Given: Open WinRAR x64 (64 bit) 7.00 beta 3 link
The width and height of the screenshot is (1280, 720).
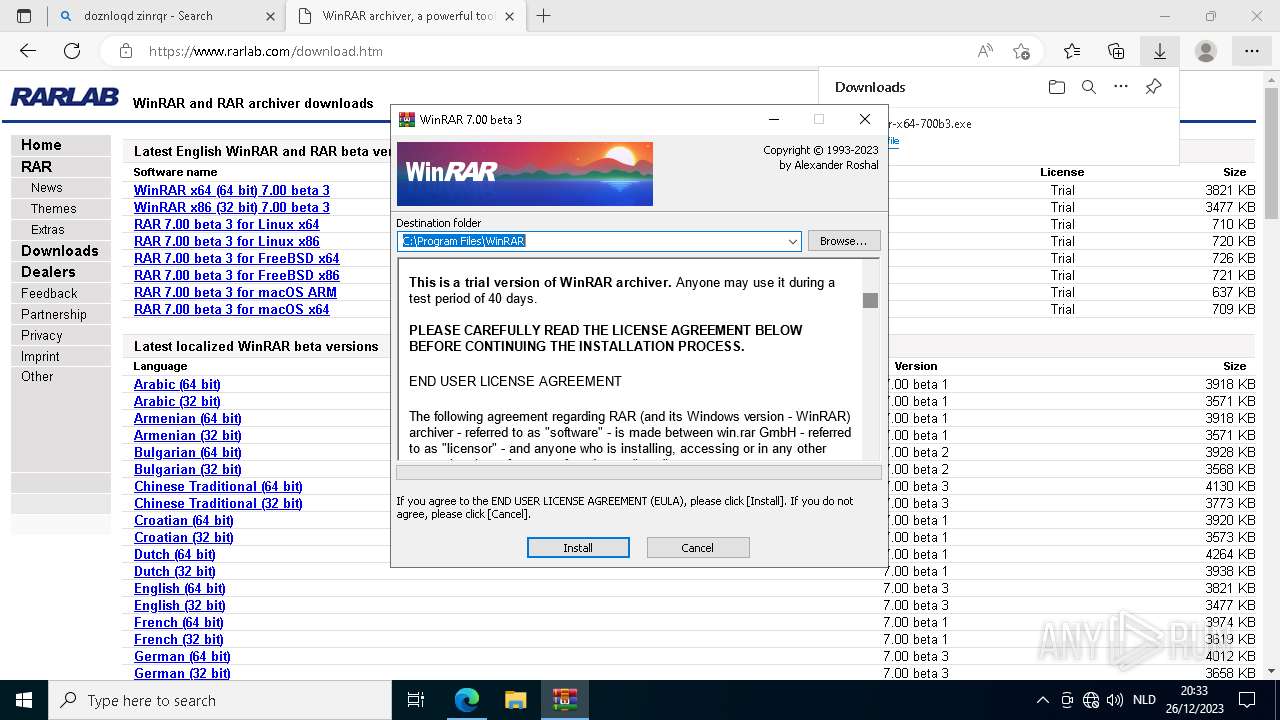Looking at the screenshot, I should [232, 190].
